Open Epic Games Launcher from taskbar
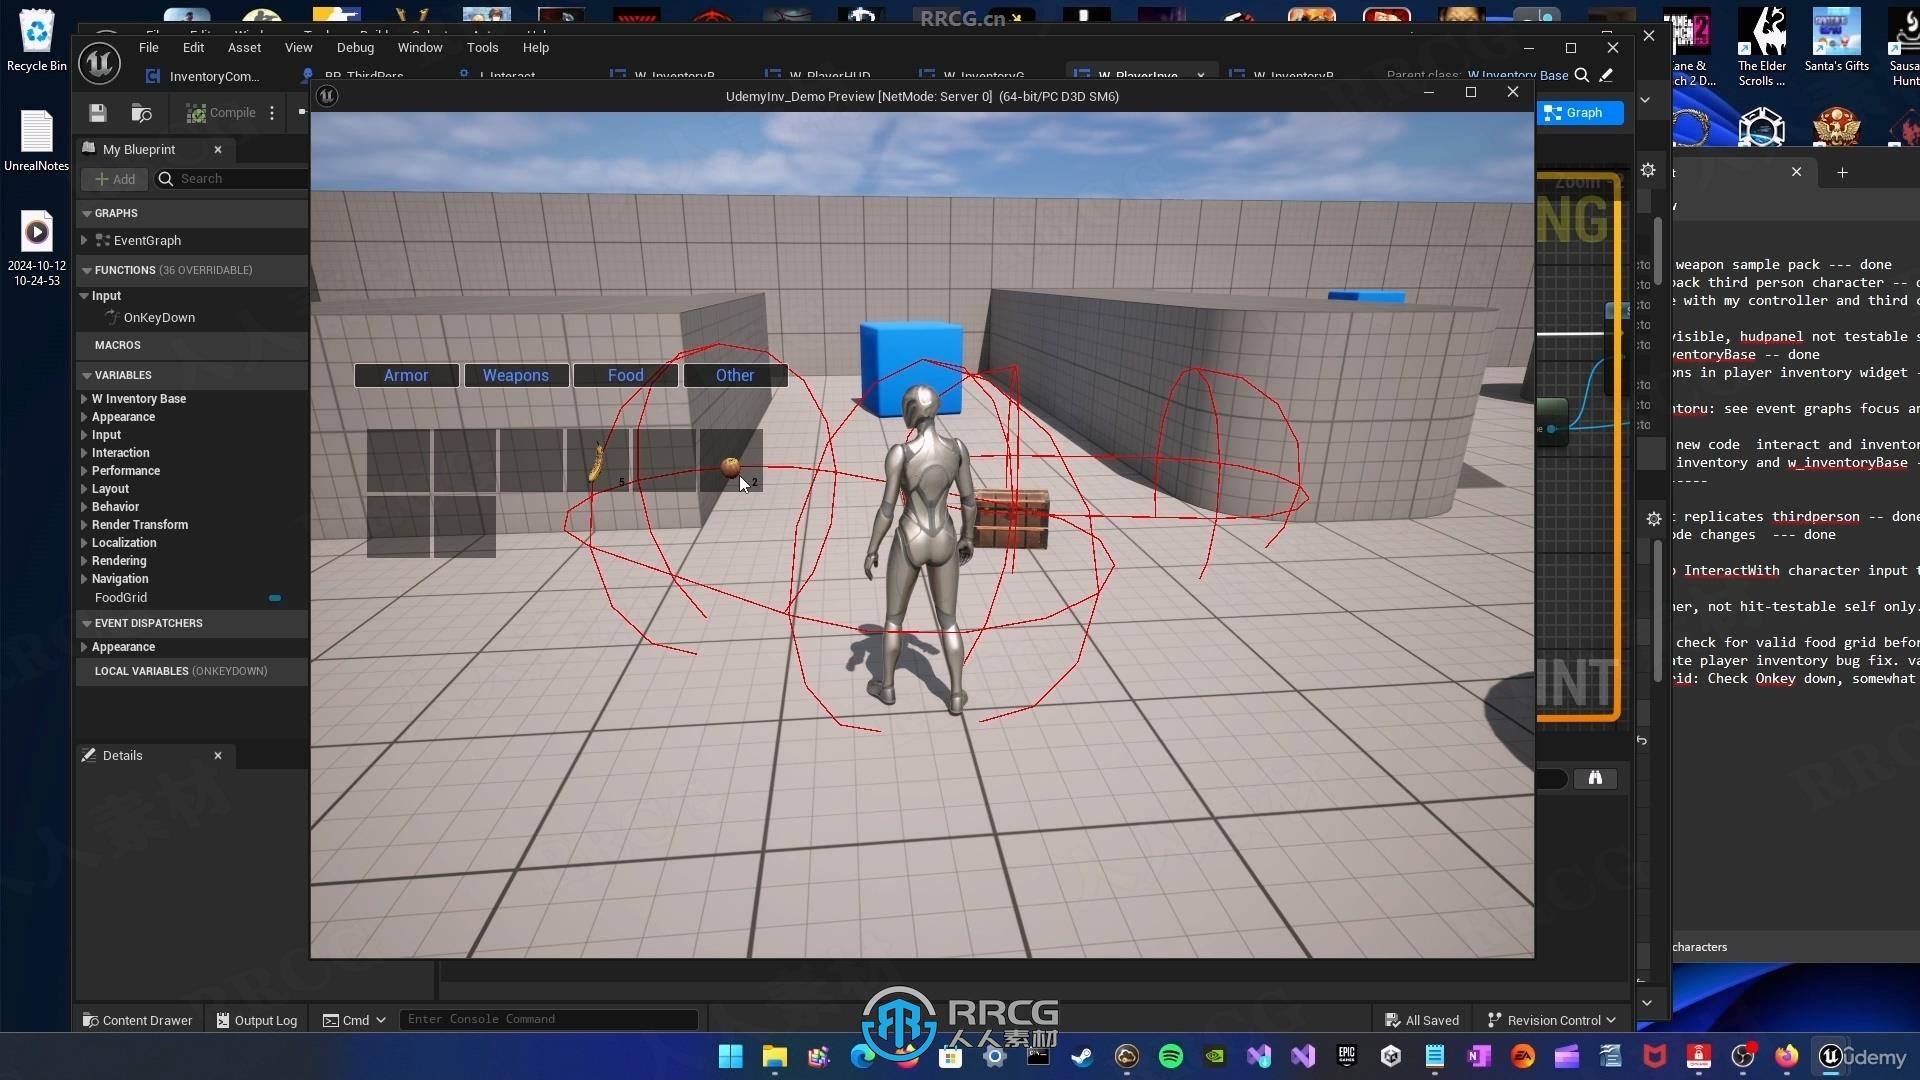The width and height of the screenshot is (1920, 1080). pyautogui.click(x=1347, y=1056)
